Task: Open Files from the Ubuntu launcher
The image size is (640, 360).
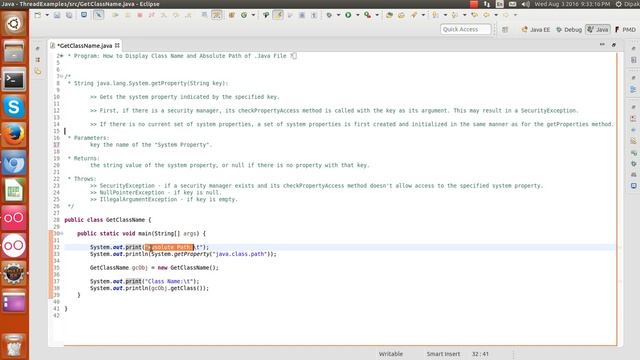Action: (x=14, y=51)
